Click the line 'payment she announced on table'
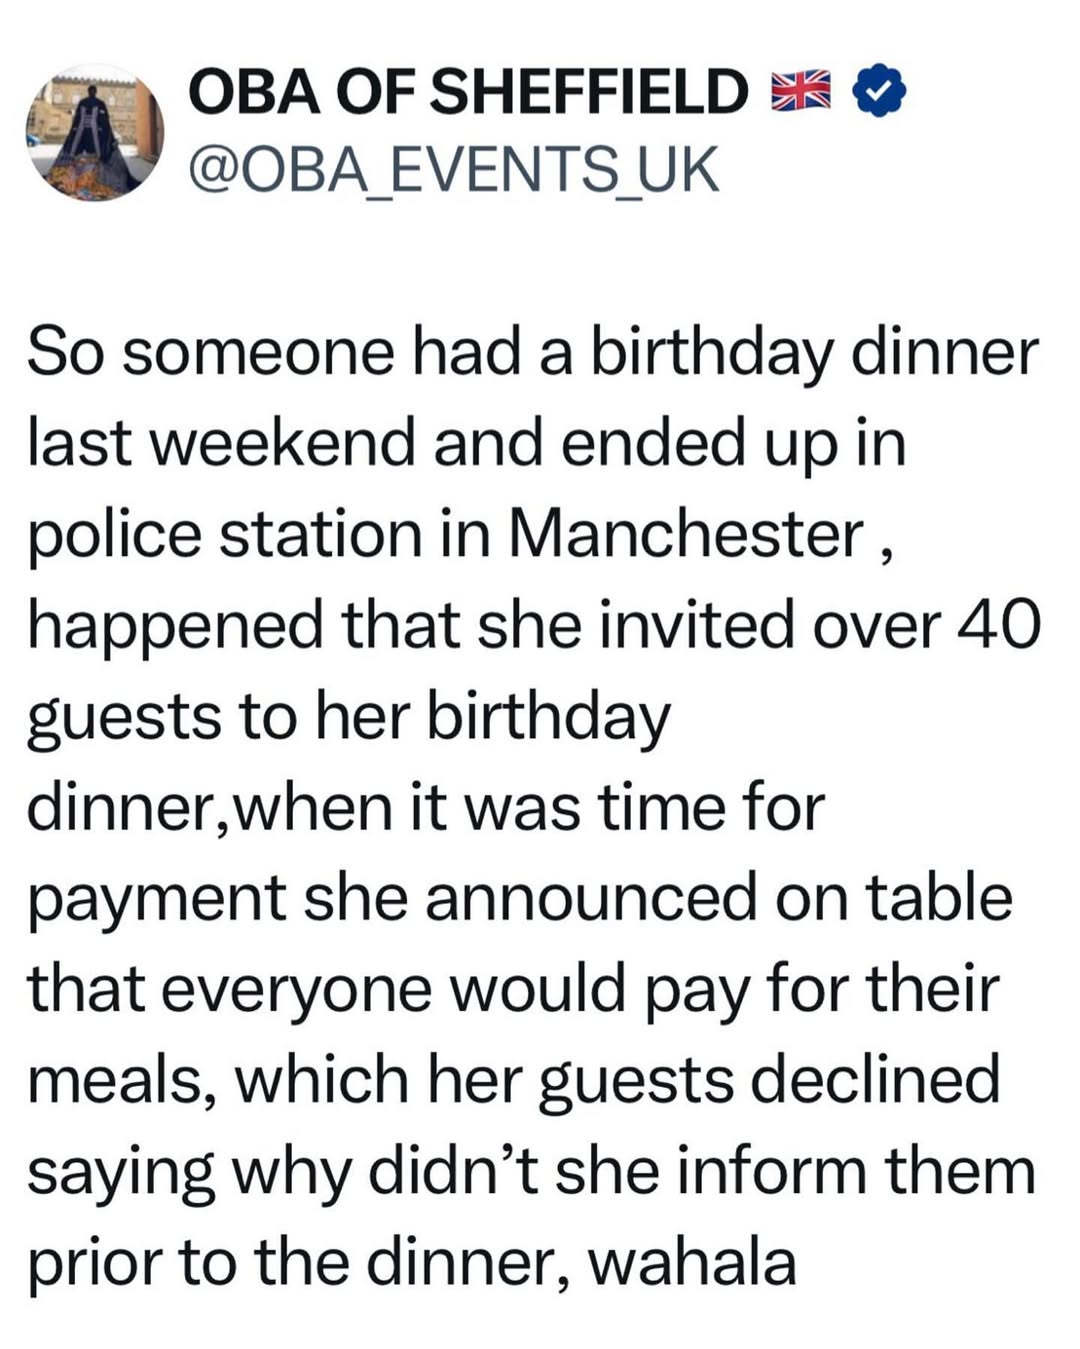1080x1349 pixels. pos(519,898)
